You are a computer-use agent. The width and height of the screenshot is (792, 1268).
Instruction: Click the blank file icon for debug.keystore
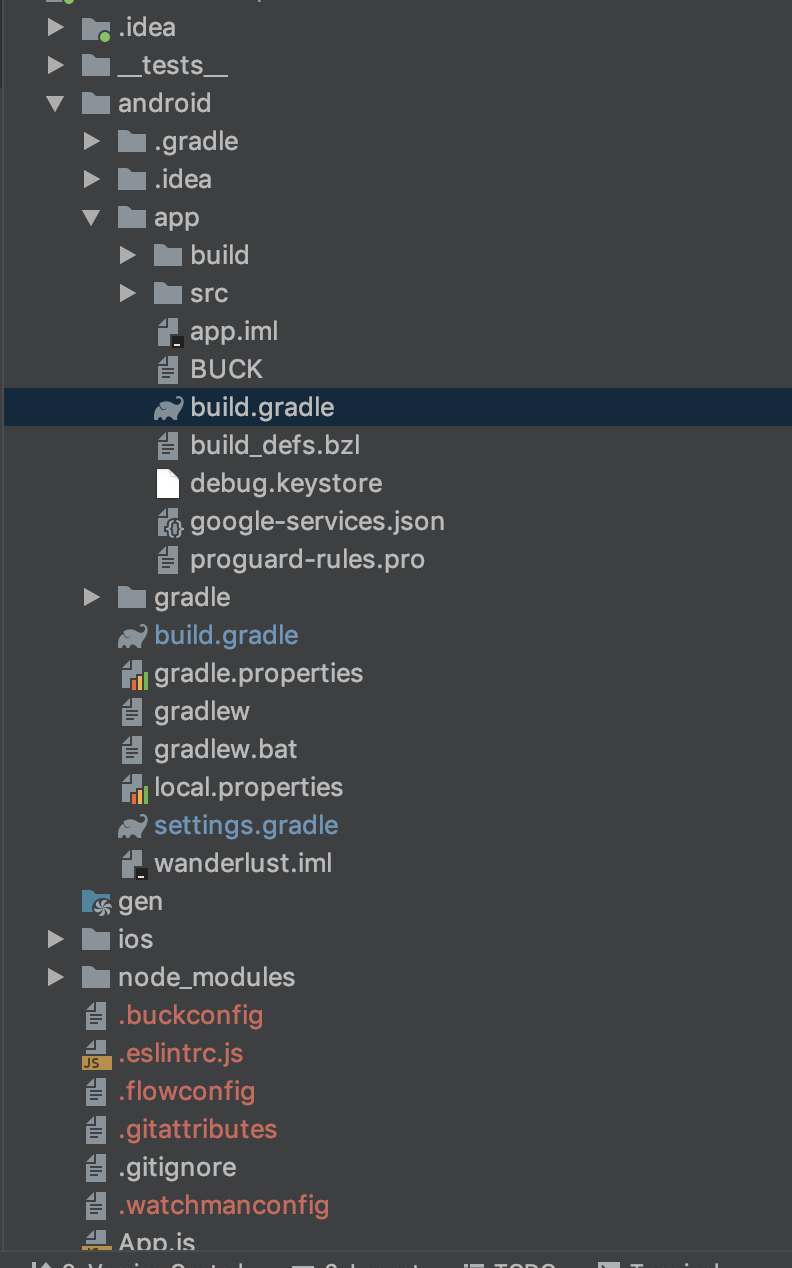(168, 484)
